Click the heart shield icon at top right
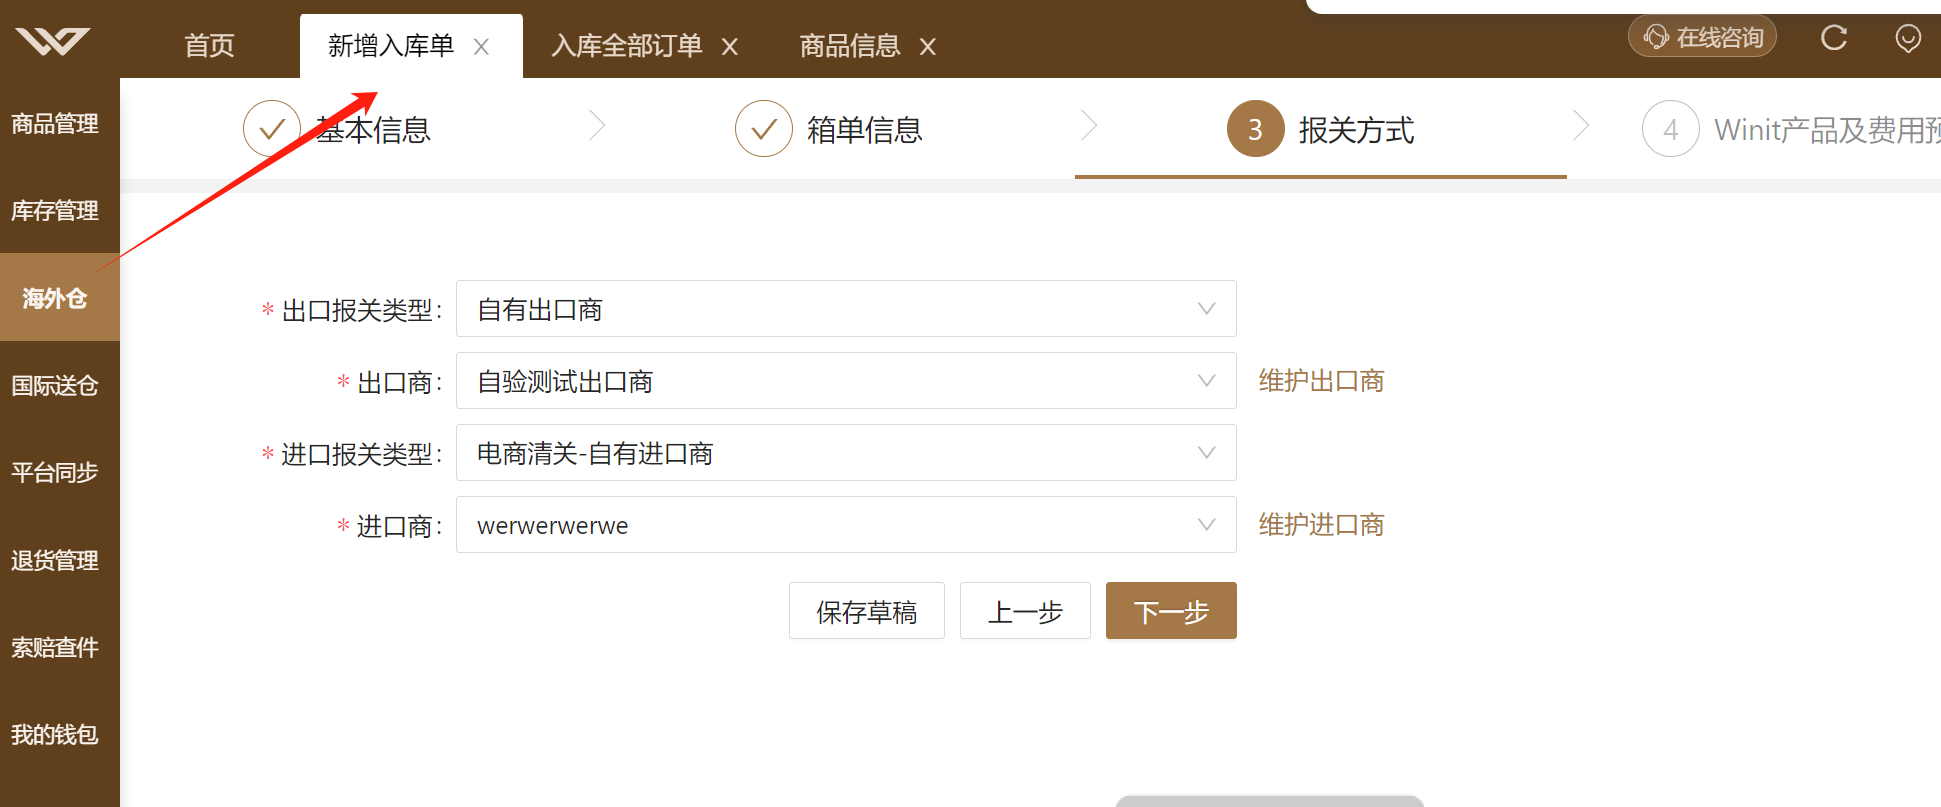1941x807 pixels. pyautogui.click(x=1908, y=39)
